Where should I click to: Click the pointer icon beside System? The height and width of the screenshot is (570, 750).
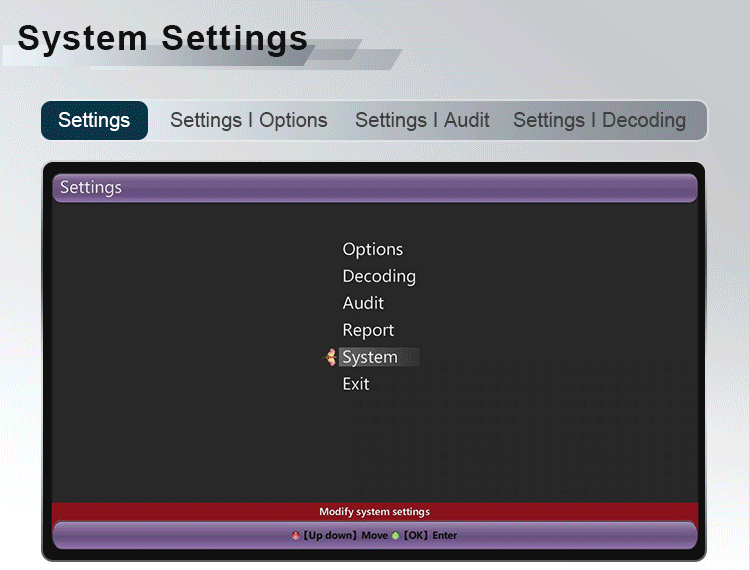click(x=330, y=357)
